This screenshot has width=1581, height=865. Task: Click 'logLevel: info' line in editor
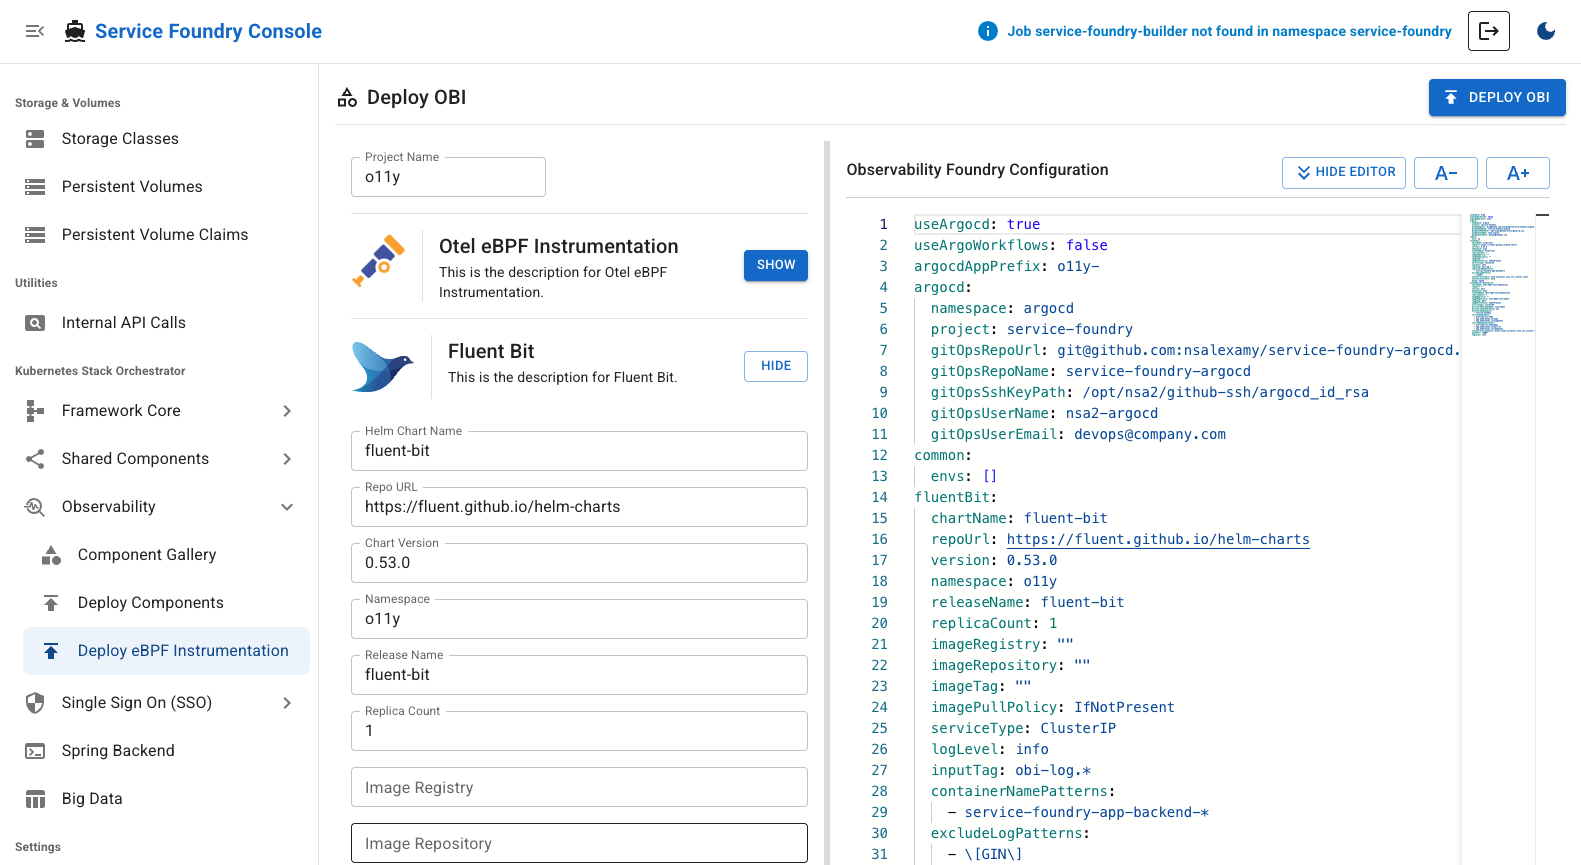coord(990,749)
